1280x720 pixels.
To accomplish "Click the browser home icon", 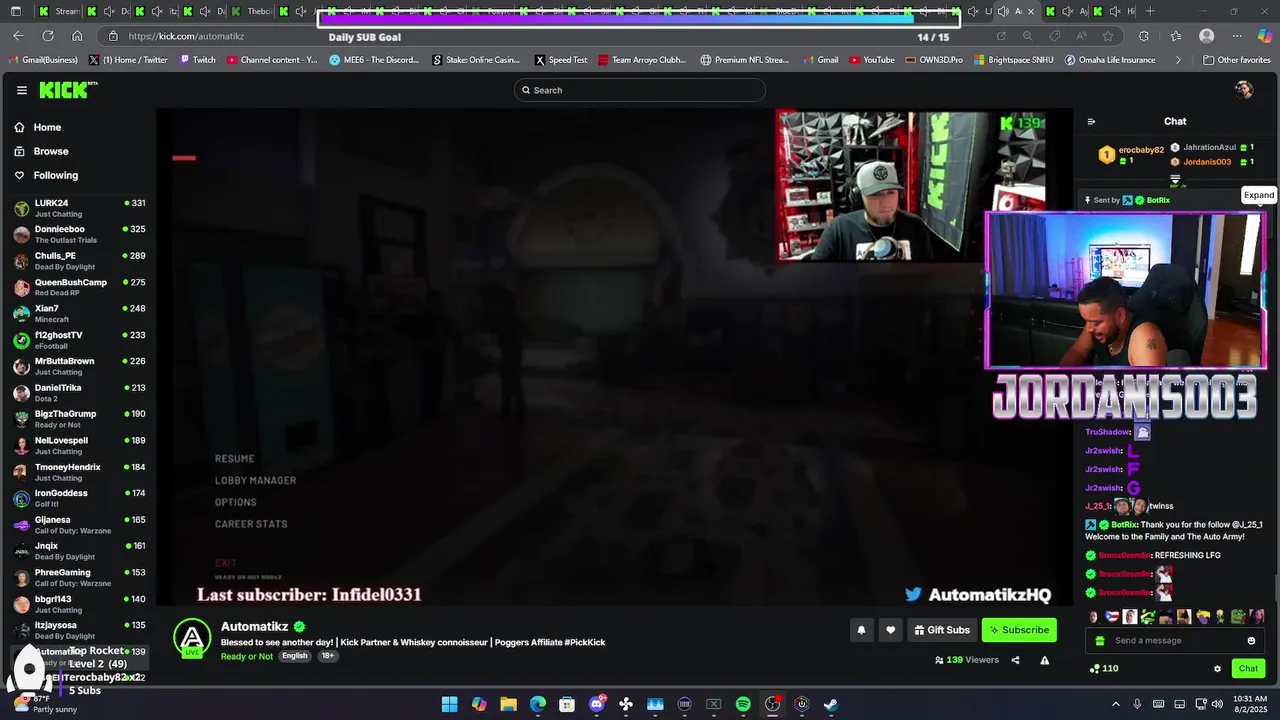I will tap(77, 36).
